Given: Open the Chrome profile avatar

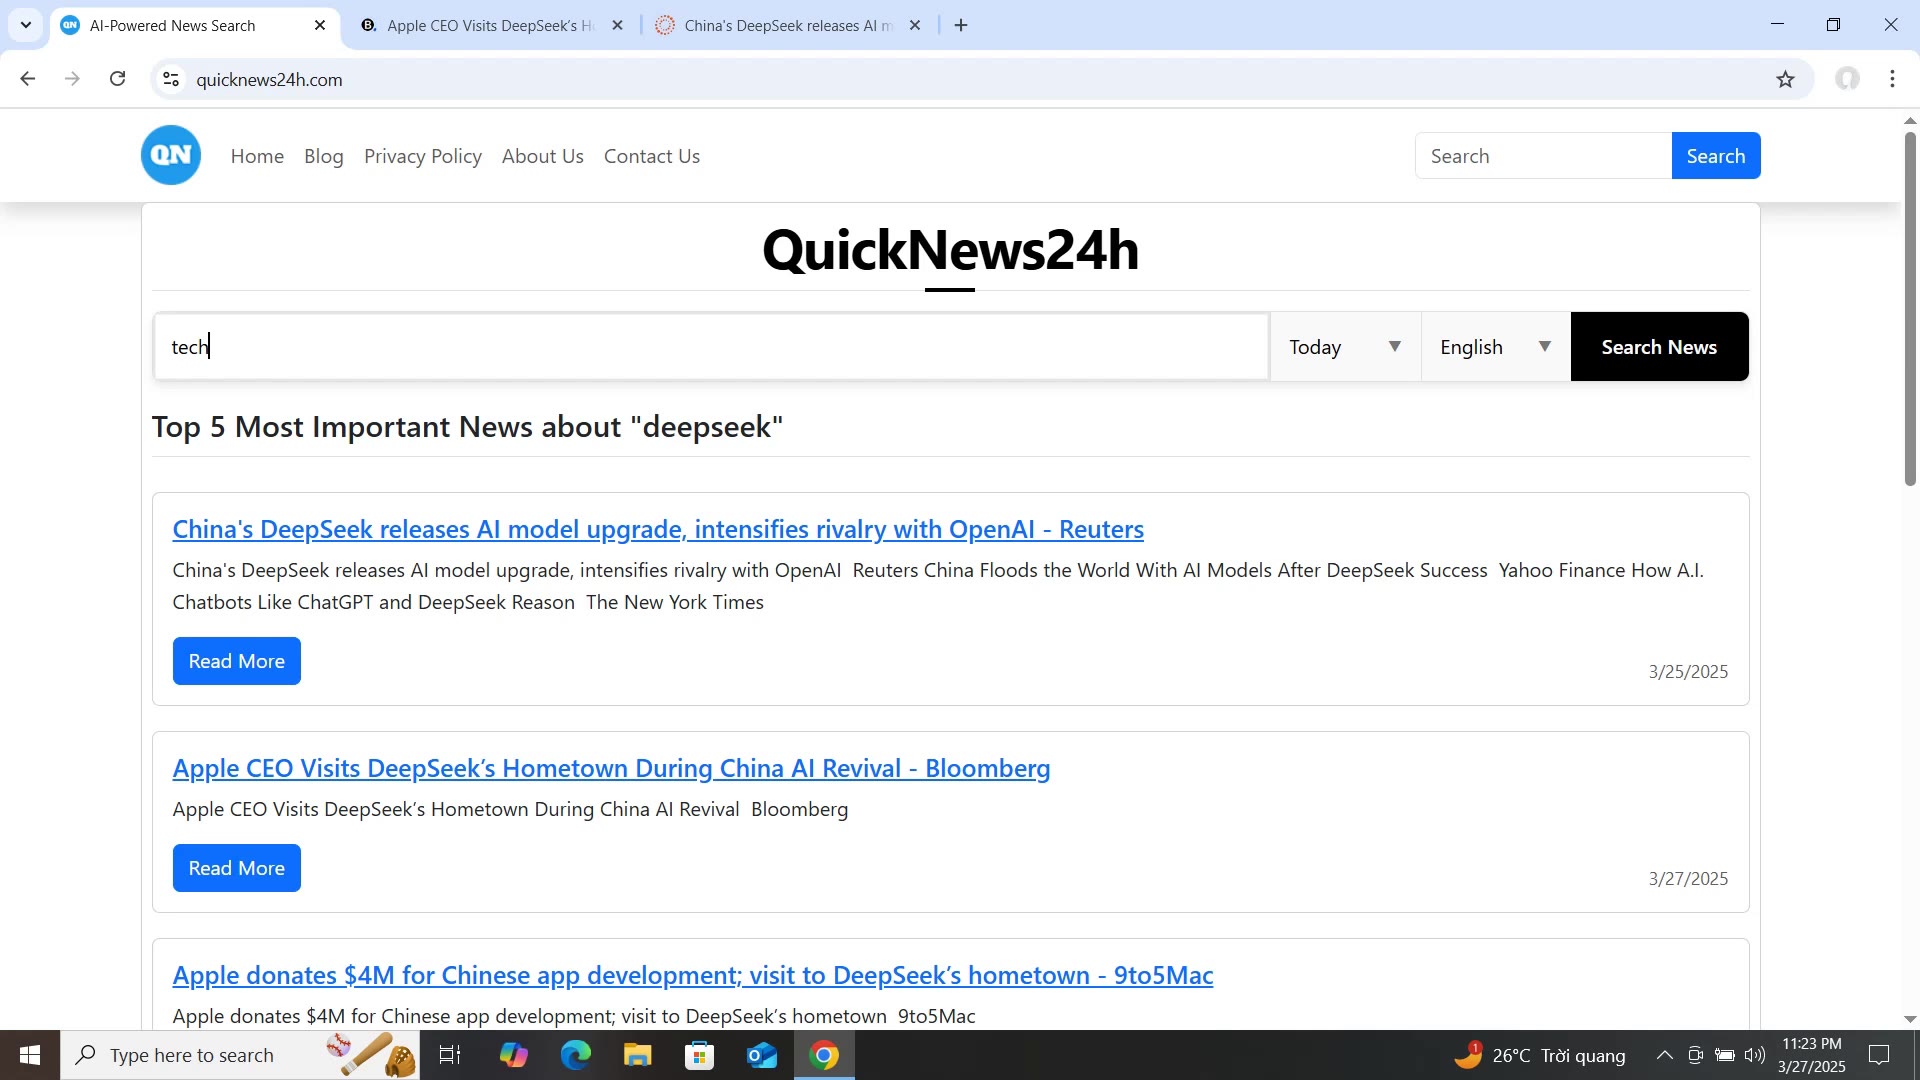Looking at the screenshot, I should (x=1847, y=79).
